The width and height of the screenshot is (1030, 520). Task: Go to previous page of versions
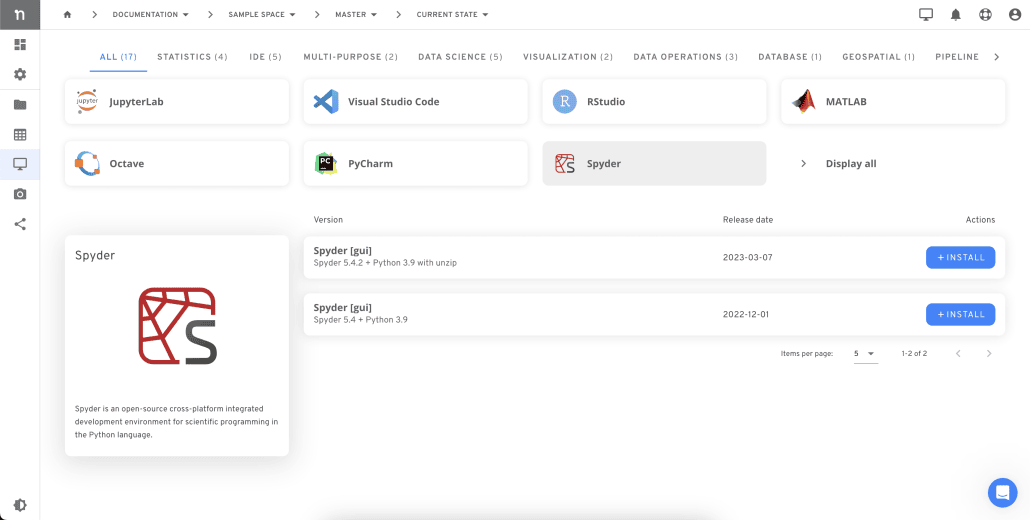click(958, 354)
